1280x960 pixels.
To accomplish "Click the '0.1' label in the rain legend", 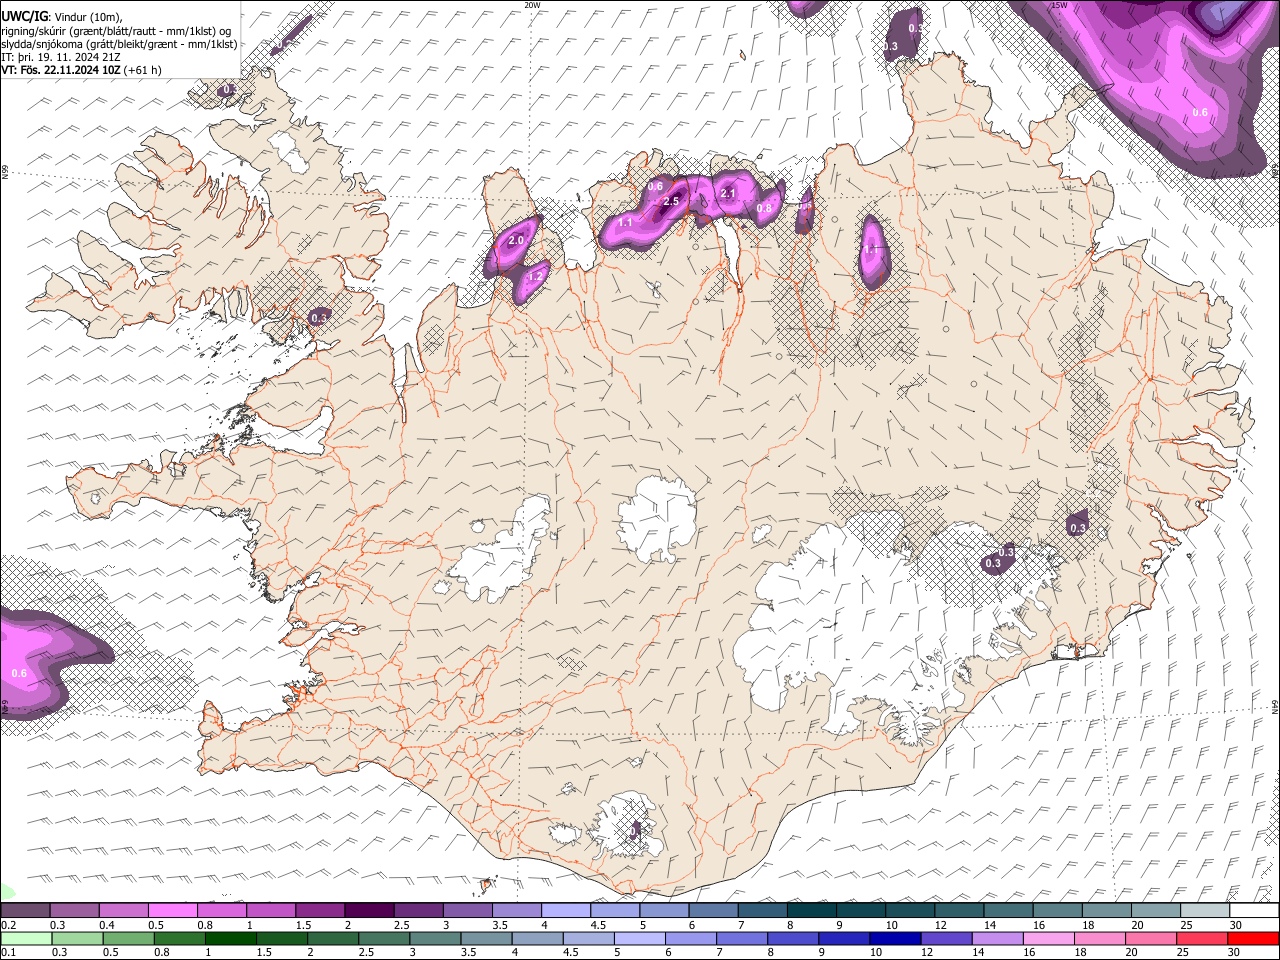I will [x=8, y=953].
